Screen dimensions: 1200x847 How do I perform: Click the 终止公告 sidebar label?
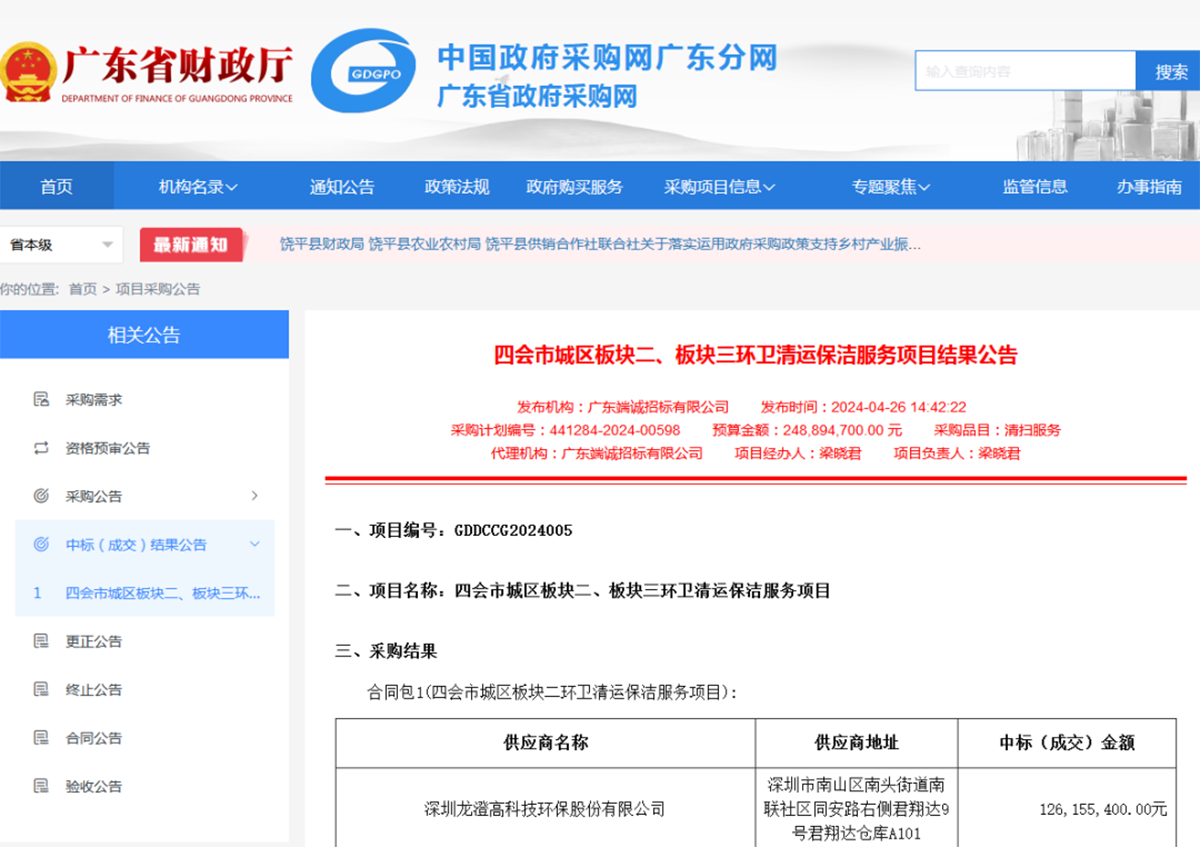94,690
